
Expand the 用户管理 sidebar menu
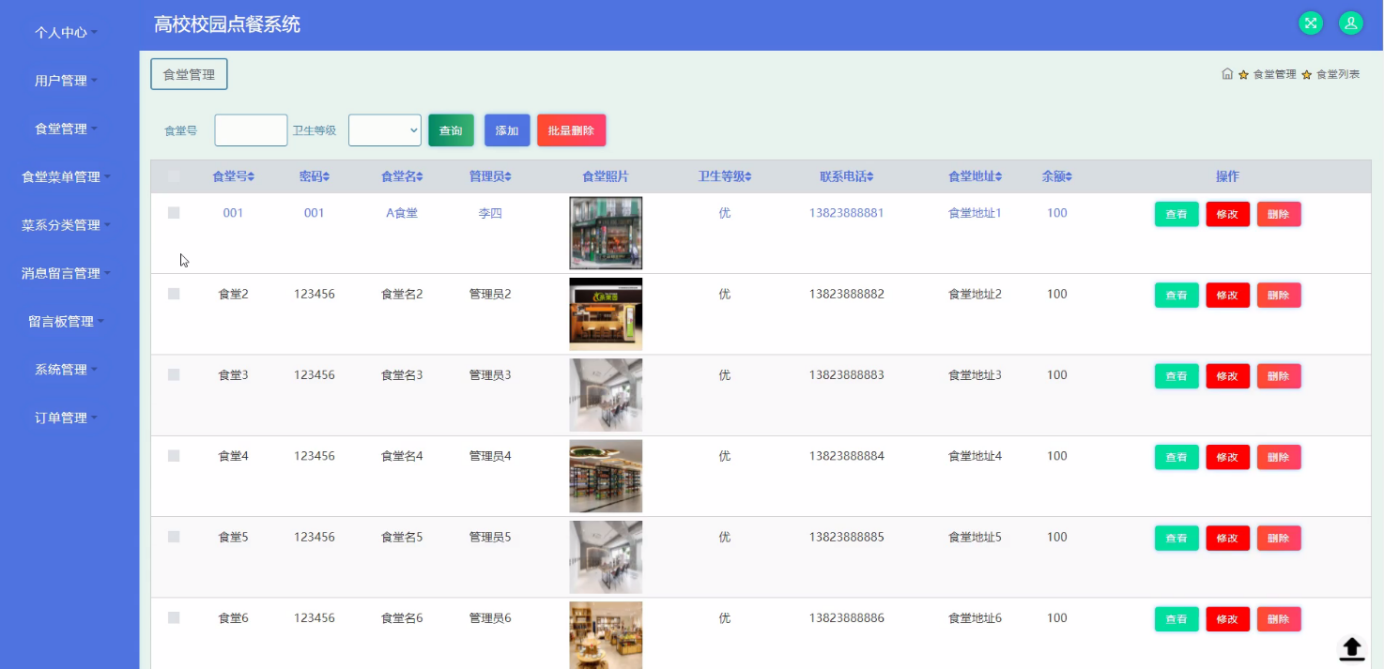[x=67, y=81]
